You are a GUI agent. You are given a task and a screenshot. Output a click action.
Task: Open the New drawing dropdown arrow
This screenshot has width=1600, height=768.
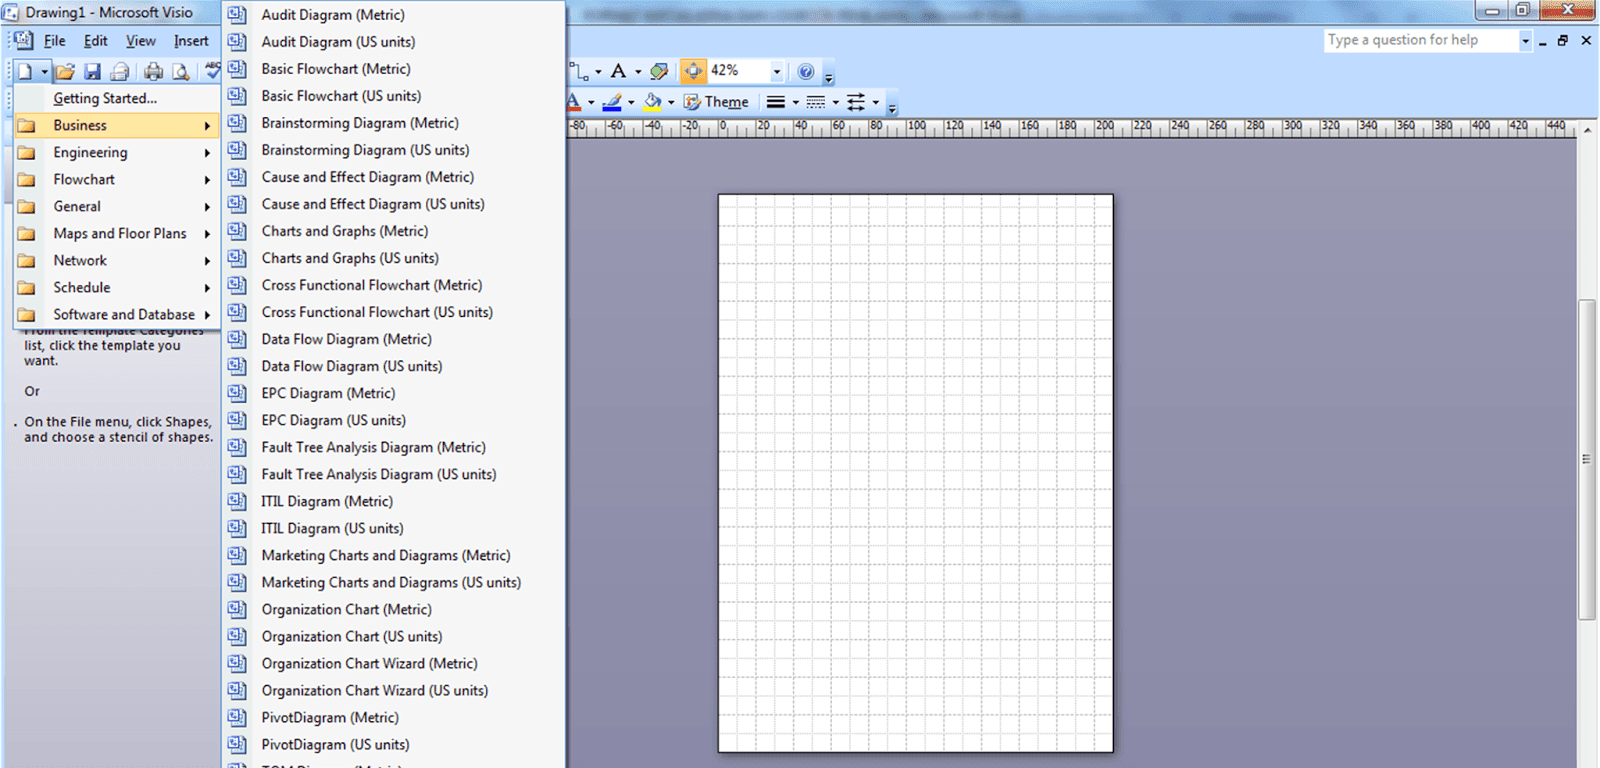pyautogui.click(x=44, y=72)
